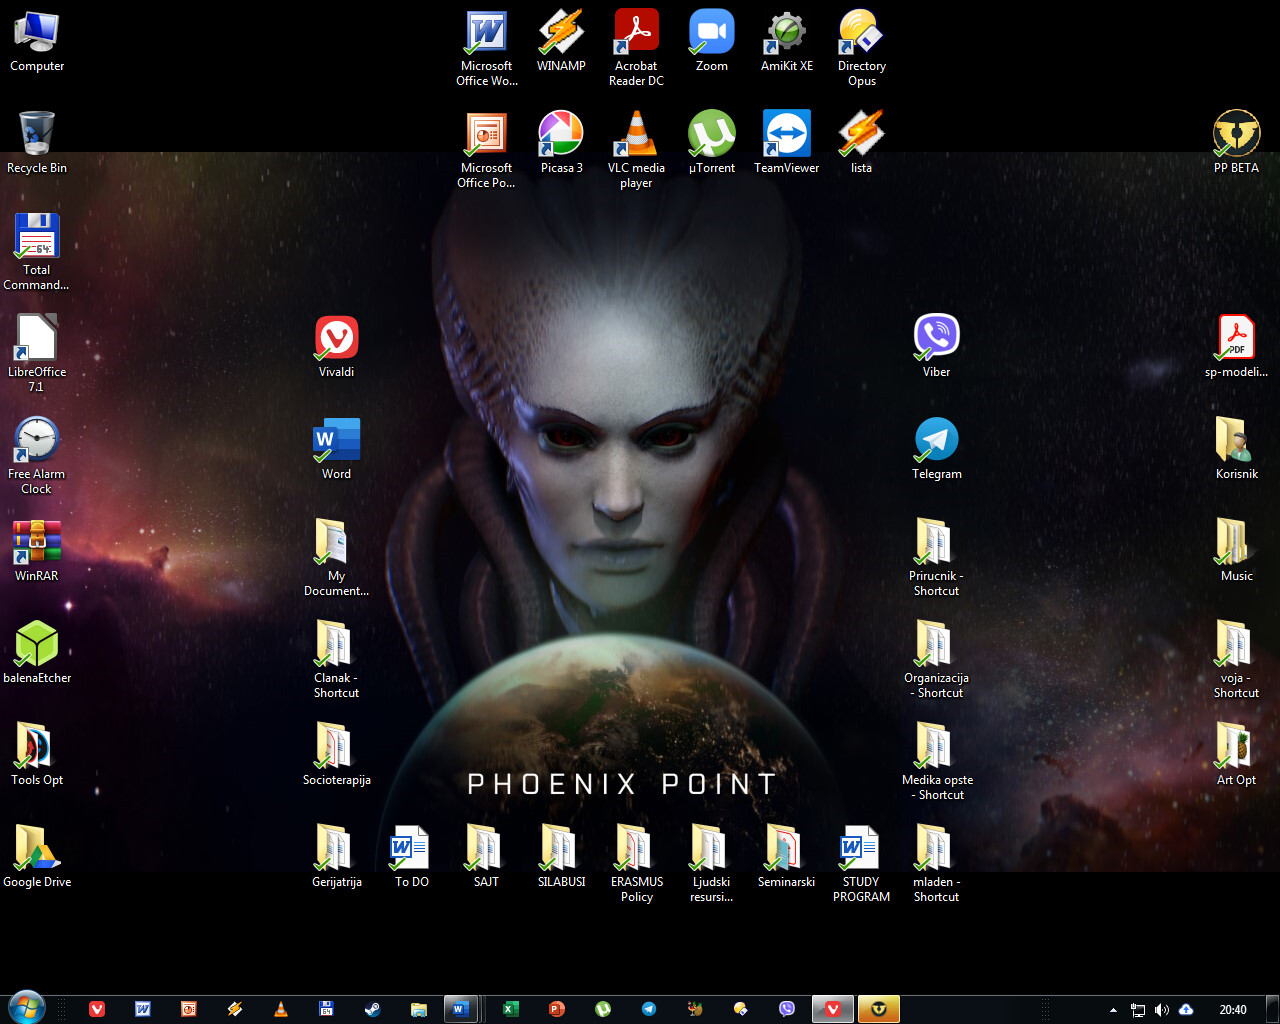This screenshot has height=1024, width=1280.
Task: Open the PP BETA game shortcut
Action: pos(1236,135)
